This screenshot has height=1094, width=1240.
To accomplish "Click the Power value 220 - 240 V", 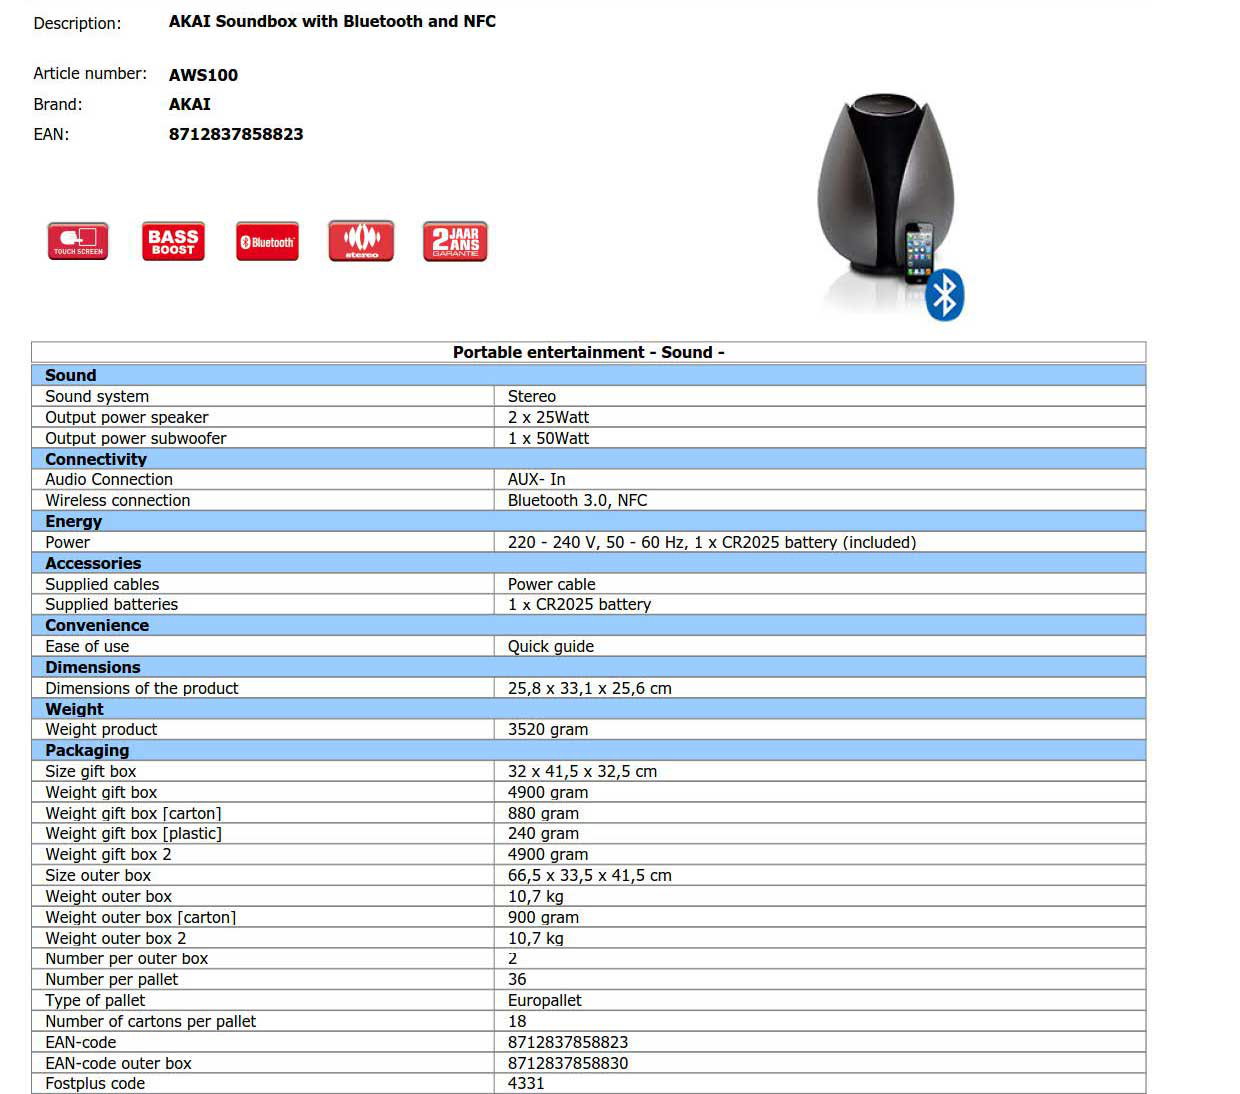I will (711, 542).
